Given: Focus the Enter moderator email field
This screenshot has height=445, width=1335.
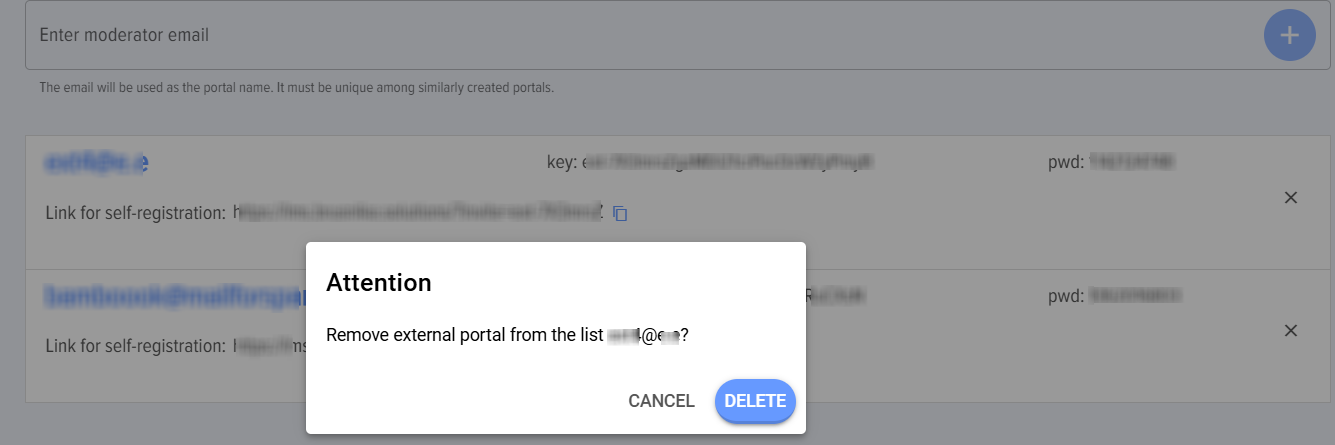Looking at the screenshot, I should pos(640,35).
